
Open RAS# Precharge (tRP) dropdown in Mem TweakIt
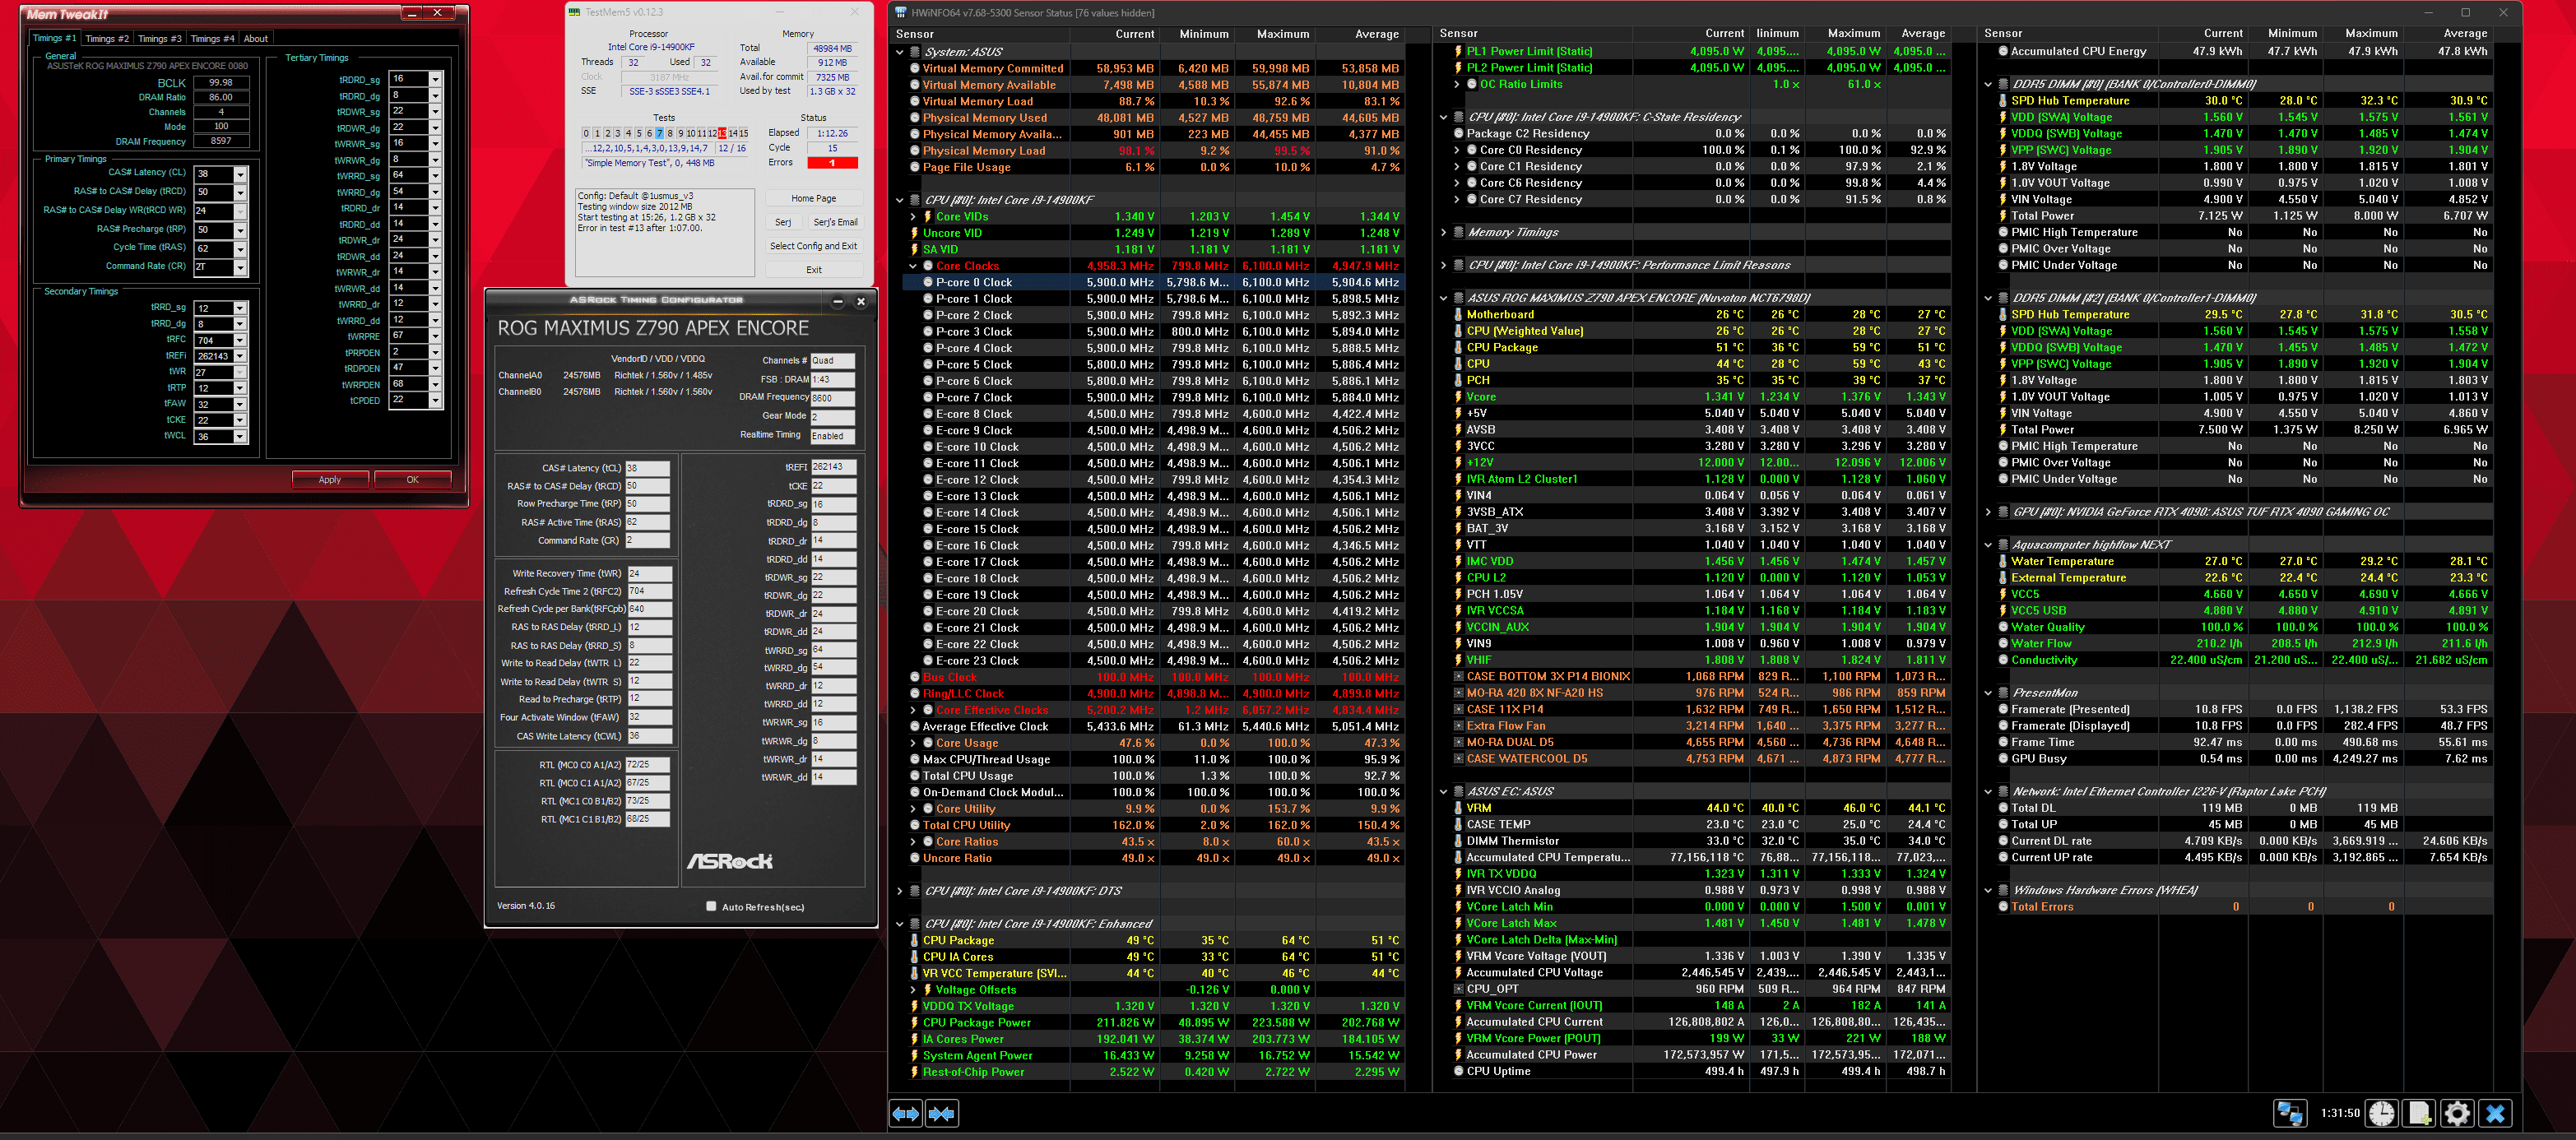(240, 230)
